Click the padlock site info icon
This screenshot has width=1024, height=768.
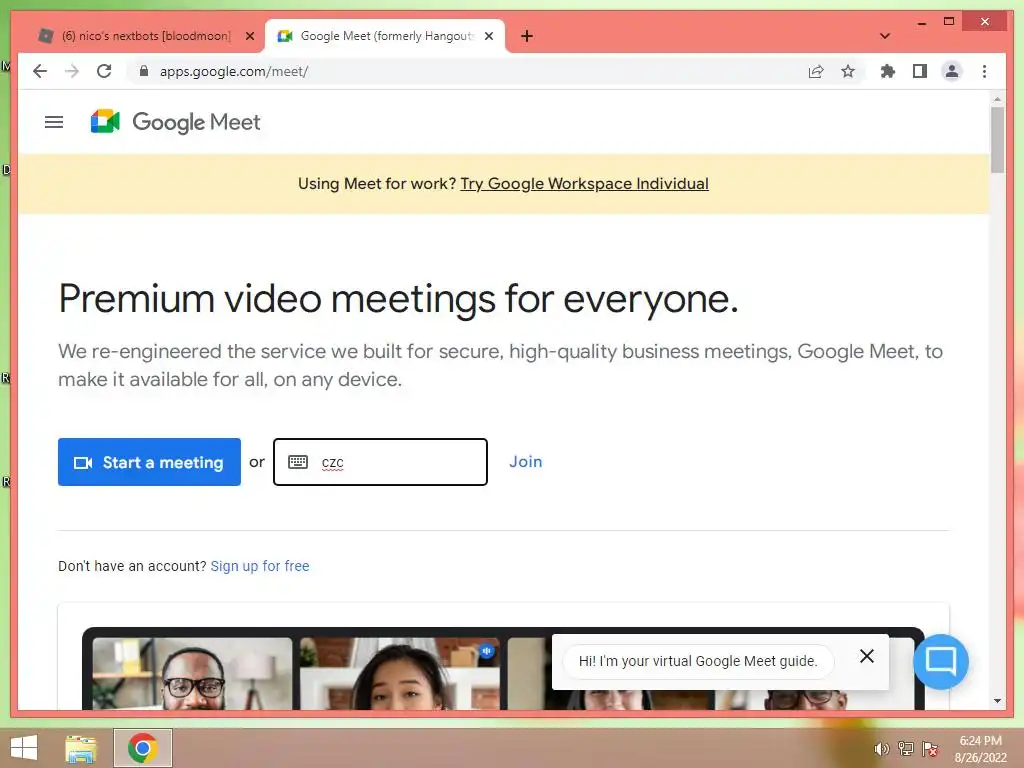[144, 71]
